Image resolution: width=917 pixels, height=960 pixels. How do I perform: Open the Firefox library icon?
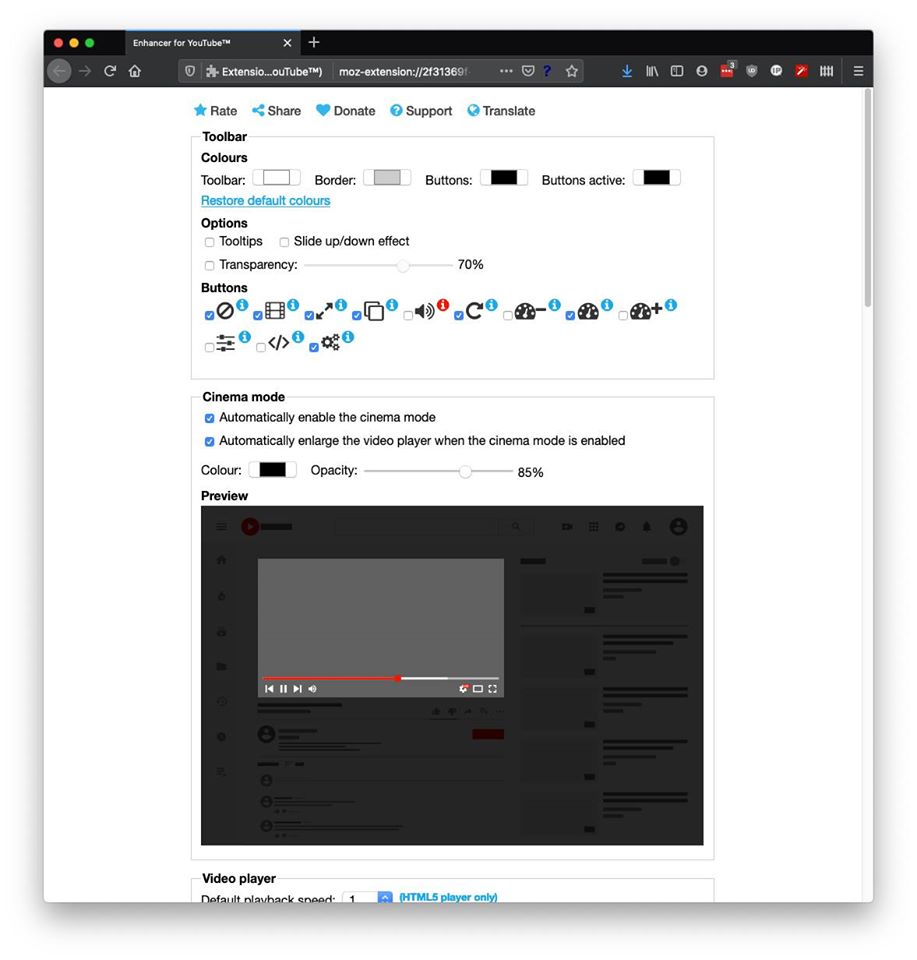coord(652,71)
